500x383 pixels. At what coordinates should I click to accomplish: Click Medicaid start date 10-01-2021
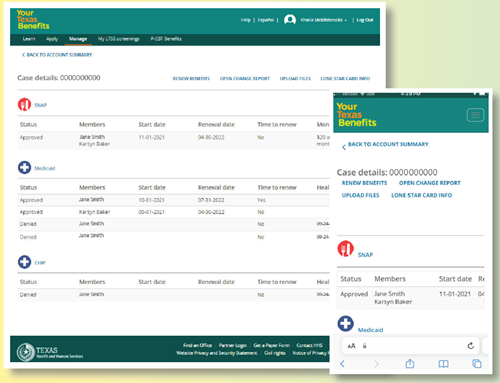[x=152, y=200]
